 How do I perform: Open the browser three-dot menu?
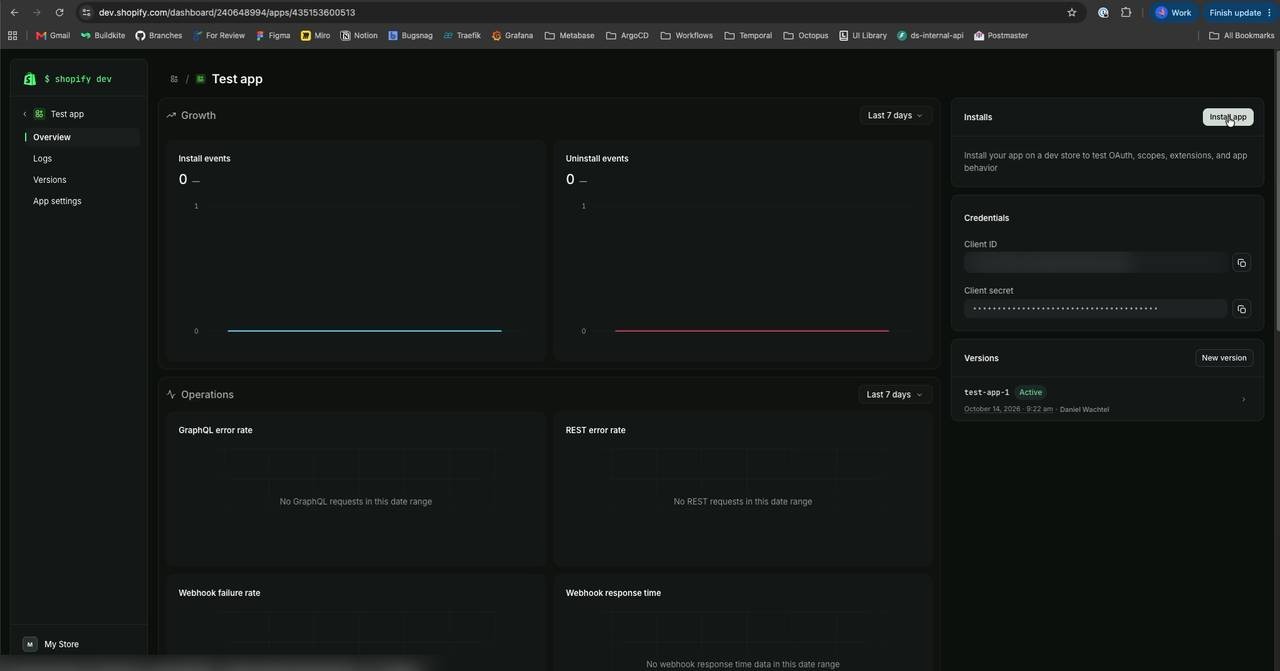pos(1270,13)
